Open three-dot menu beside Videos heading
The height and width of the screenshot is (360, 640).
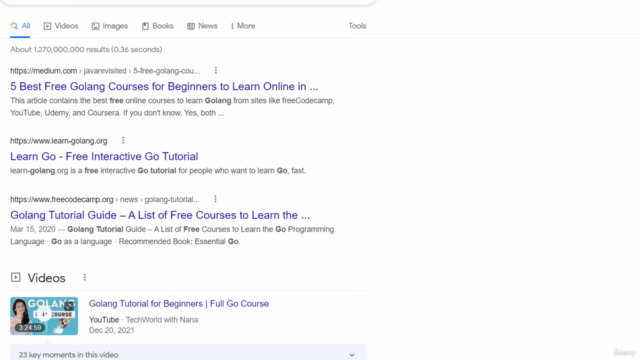[85, 278]
